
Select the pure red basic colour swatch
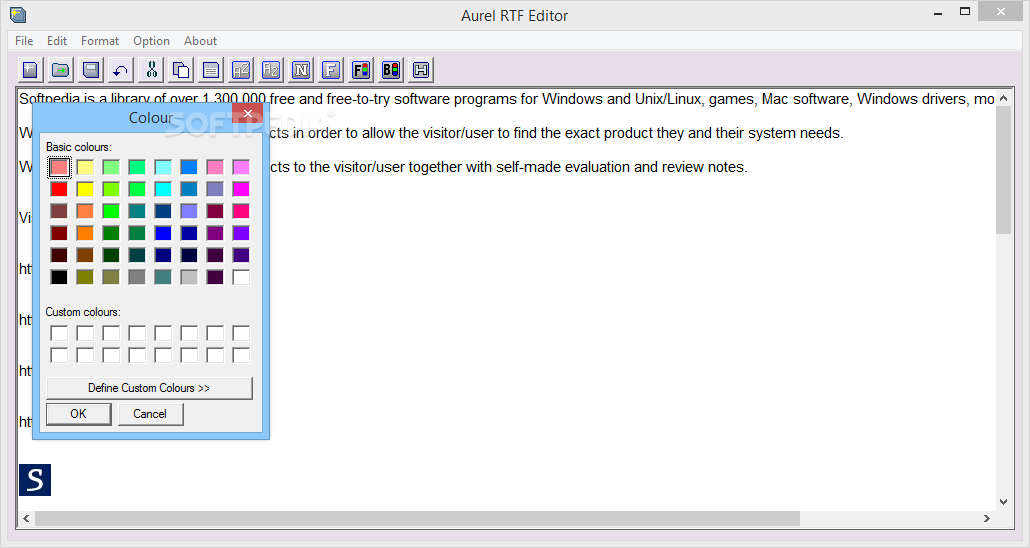tap(59, 189)
